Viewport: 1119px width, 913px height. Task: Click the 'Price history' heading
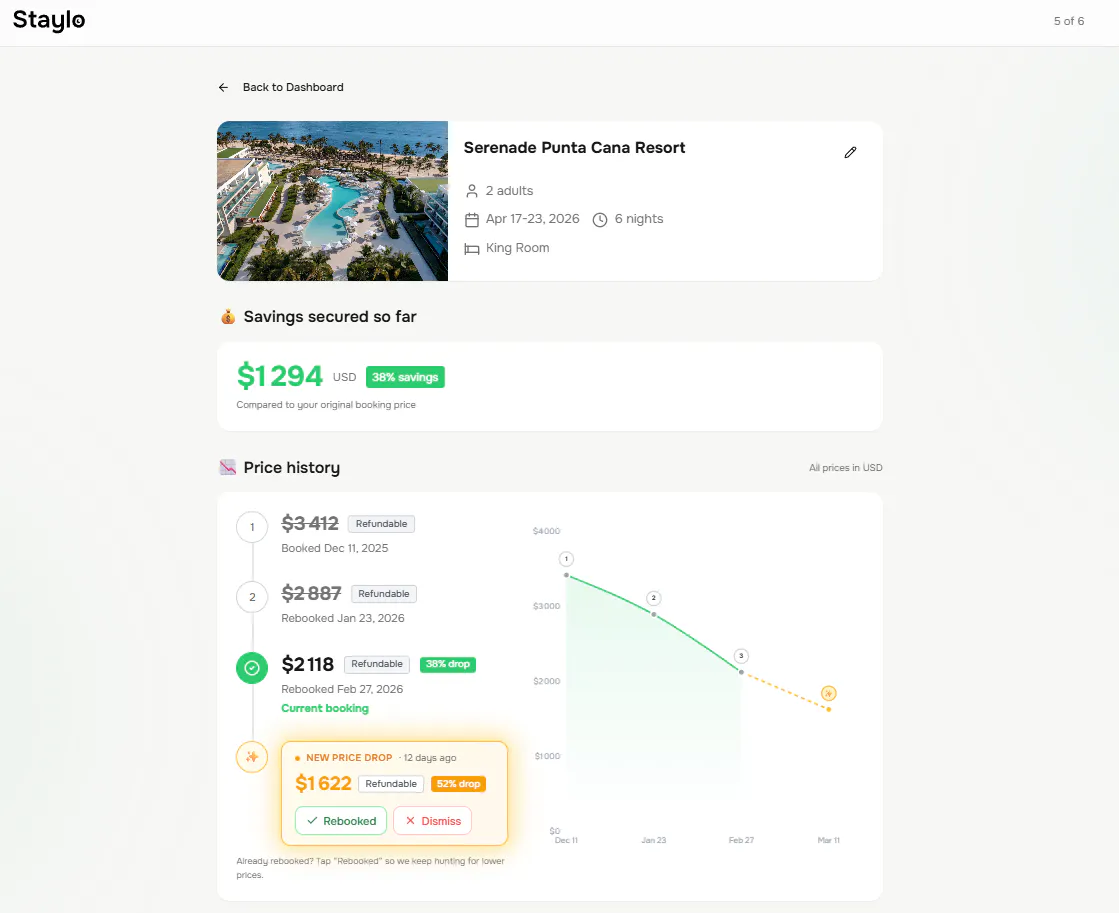(292, 468)
